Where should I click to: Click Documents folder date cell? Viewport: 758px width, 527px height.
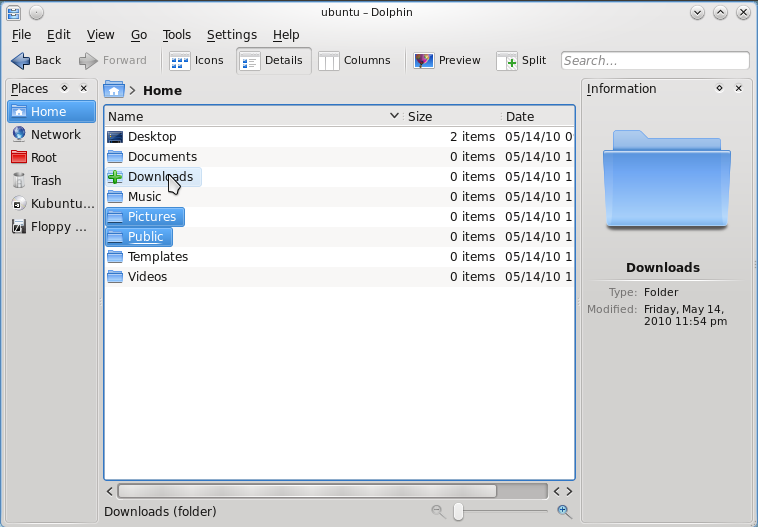(539, 157)
